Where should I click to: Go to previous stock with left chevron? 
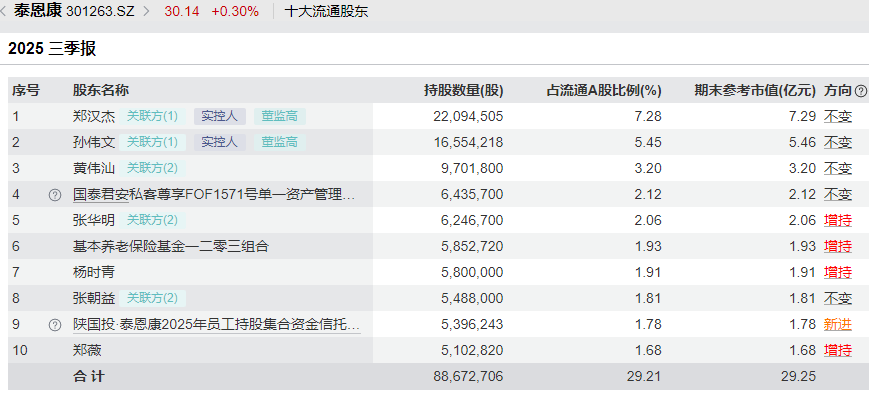[x=3, y=11]
